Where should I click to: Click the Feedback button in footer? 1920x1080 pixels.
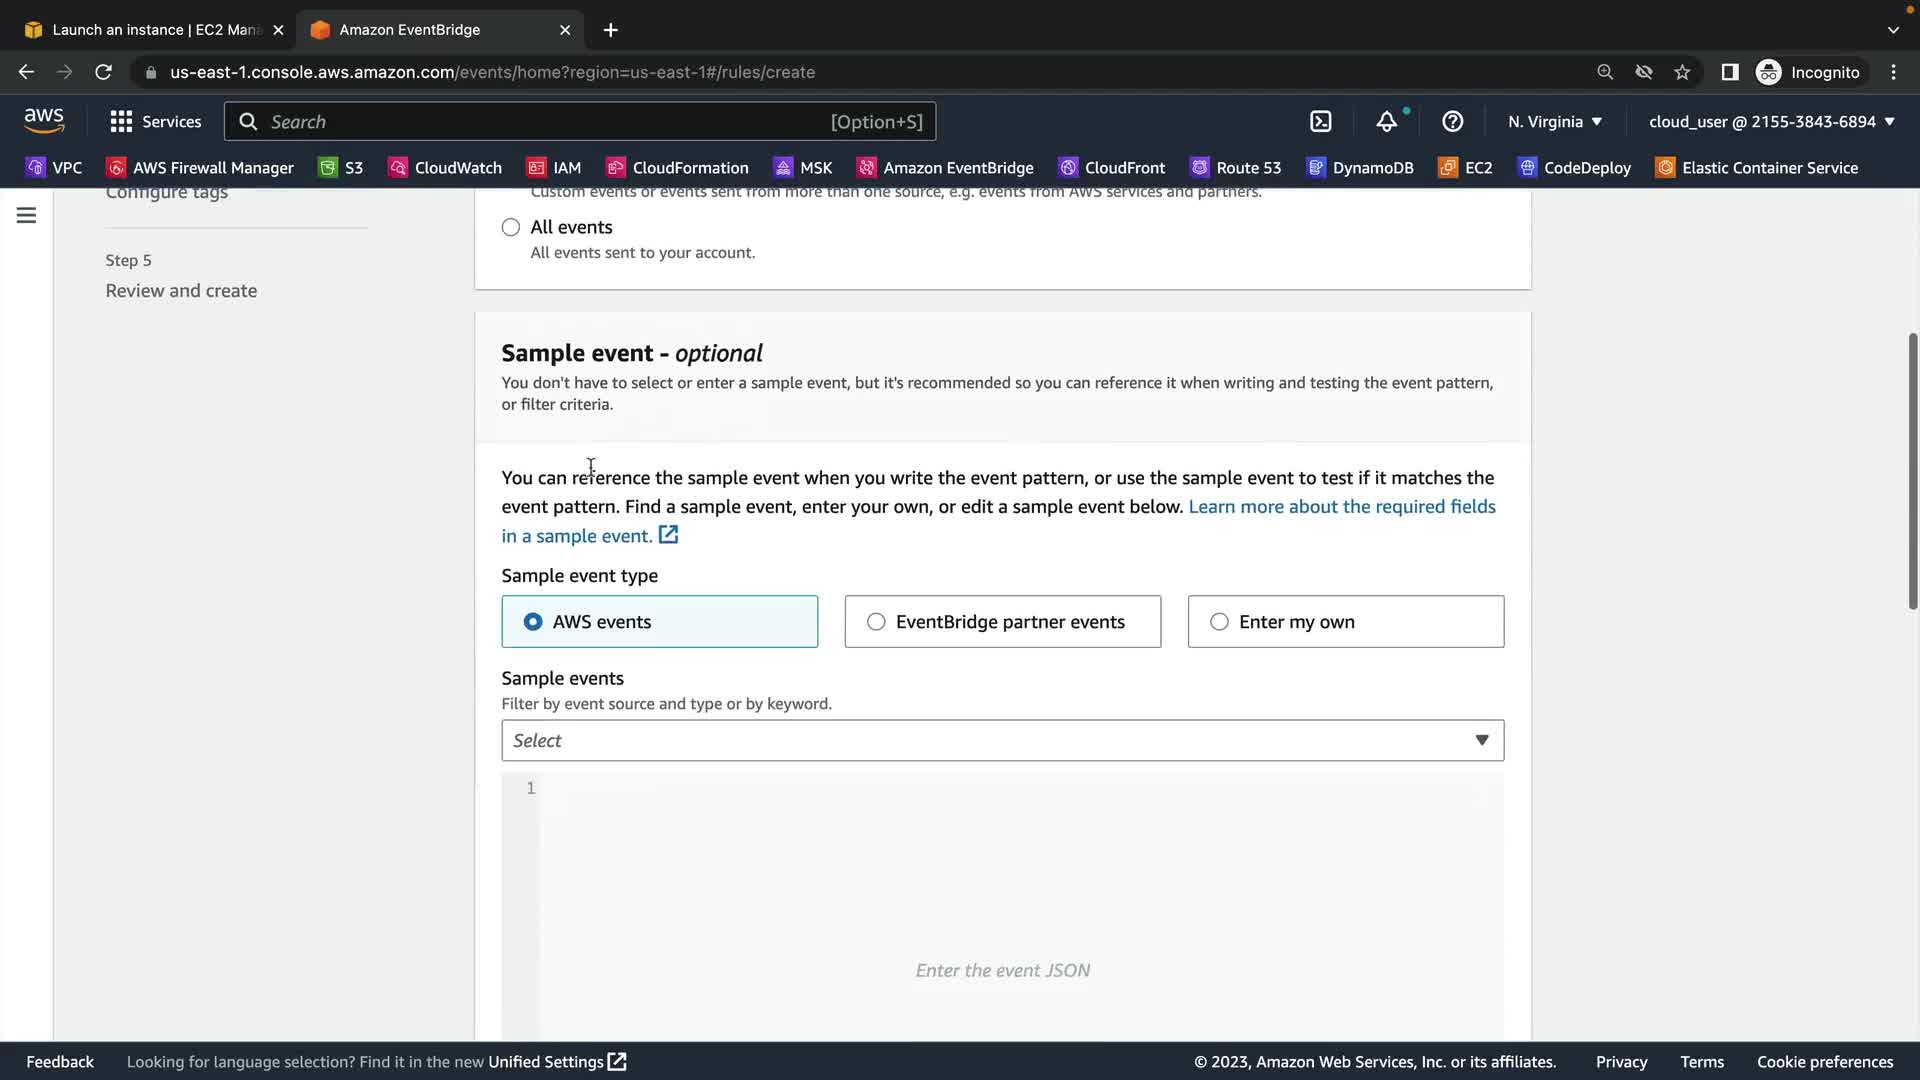pos(60,1062)
